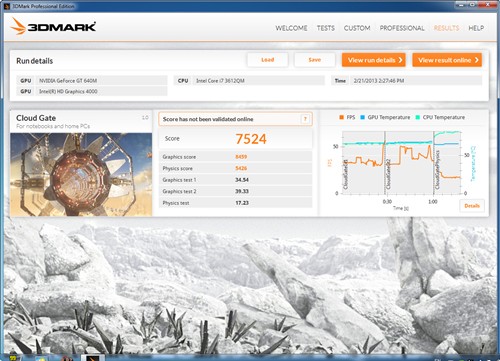Click the window's title bar app icon
This screenshot has width=500, height=361.
tap(7, 6)
